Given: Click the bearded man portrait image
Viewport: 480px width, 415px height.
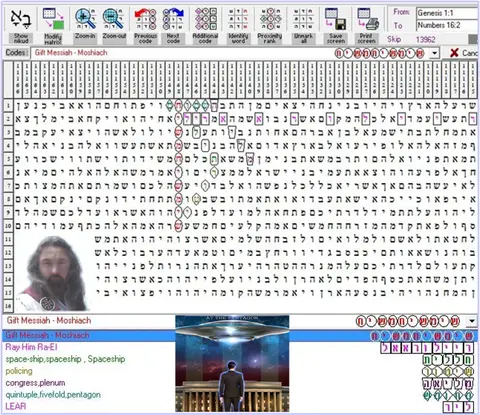Looking at the screenshot, I should (x=54, y=273).
